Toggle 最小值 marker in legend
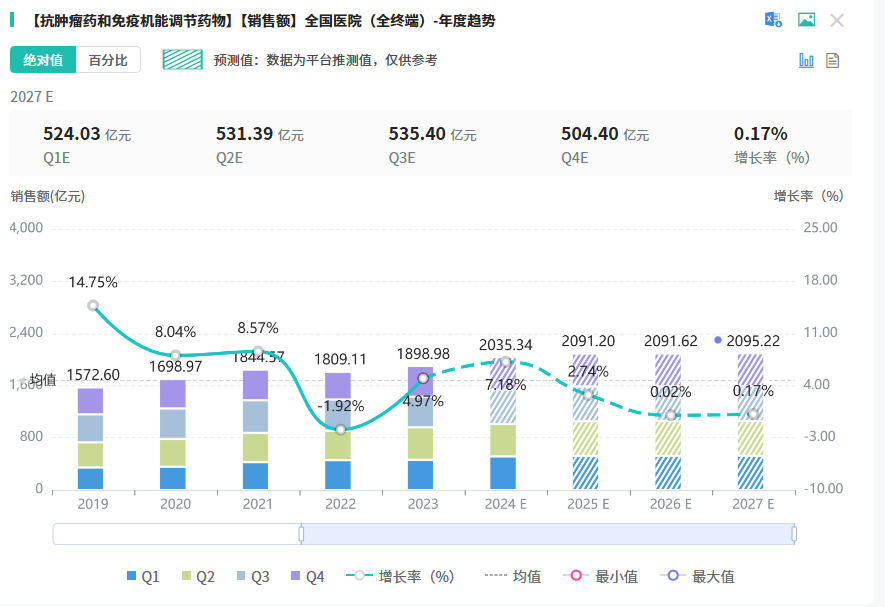 point(601,576)
